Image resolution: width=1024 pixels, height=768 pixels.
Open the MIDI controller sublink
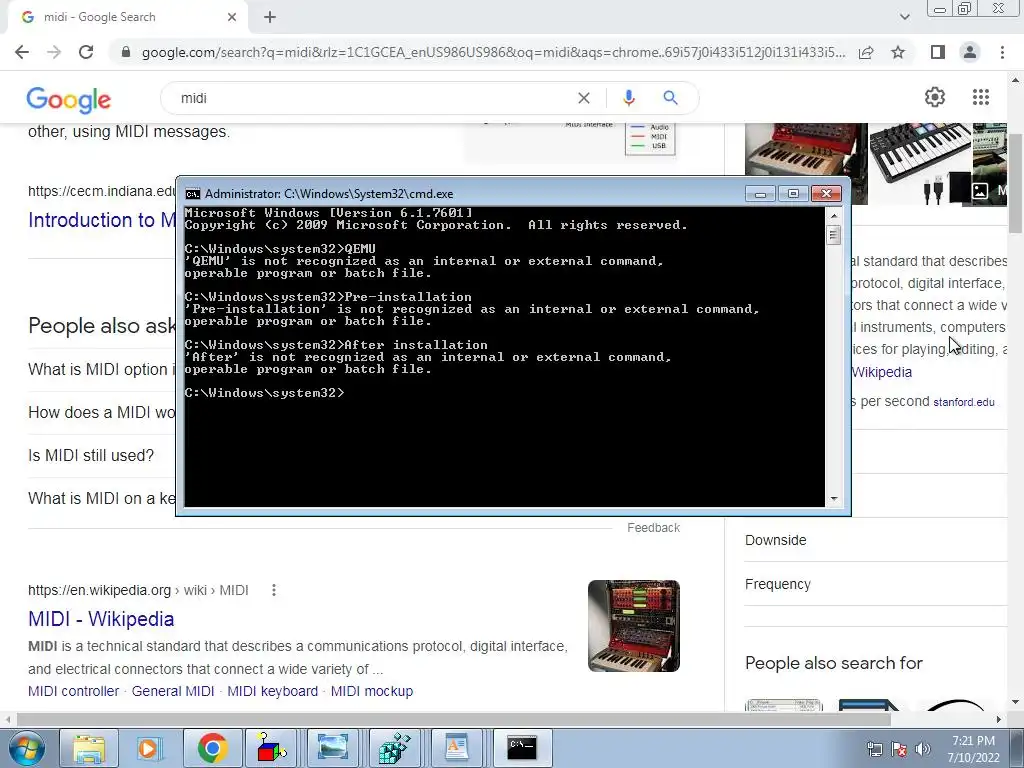pyautogui.click(x=74, y=691)
